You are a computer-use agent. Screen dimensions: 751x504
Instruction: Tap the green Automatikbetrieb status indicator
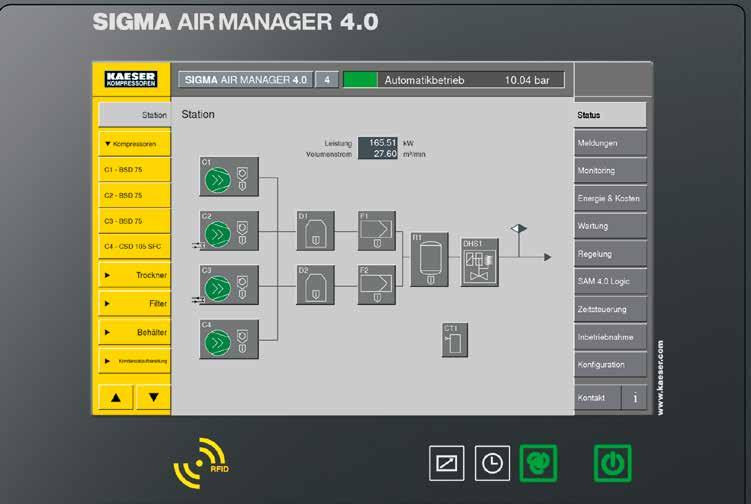click(x=361, y=80)
